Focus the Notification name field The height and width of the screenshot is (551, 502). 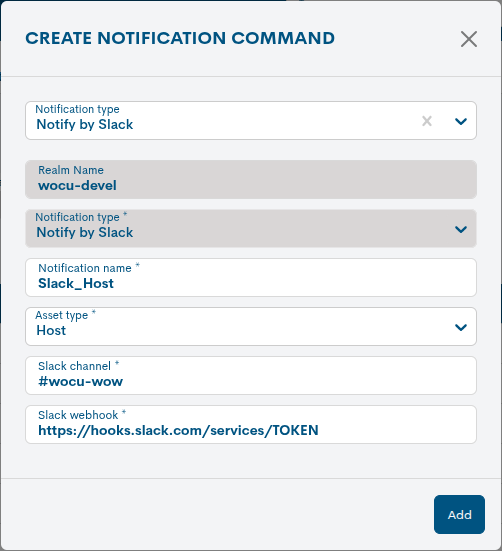tap(251, 278)
